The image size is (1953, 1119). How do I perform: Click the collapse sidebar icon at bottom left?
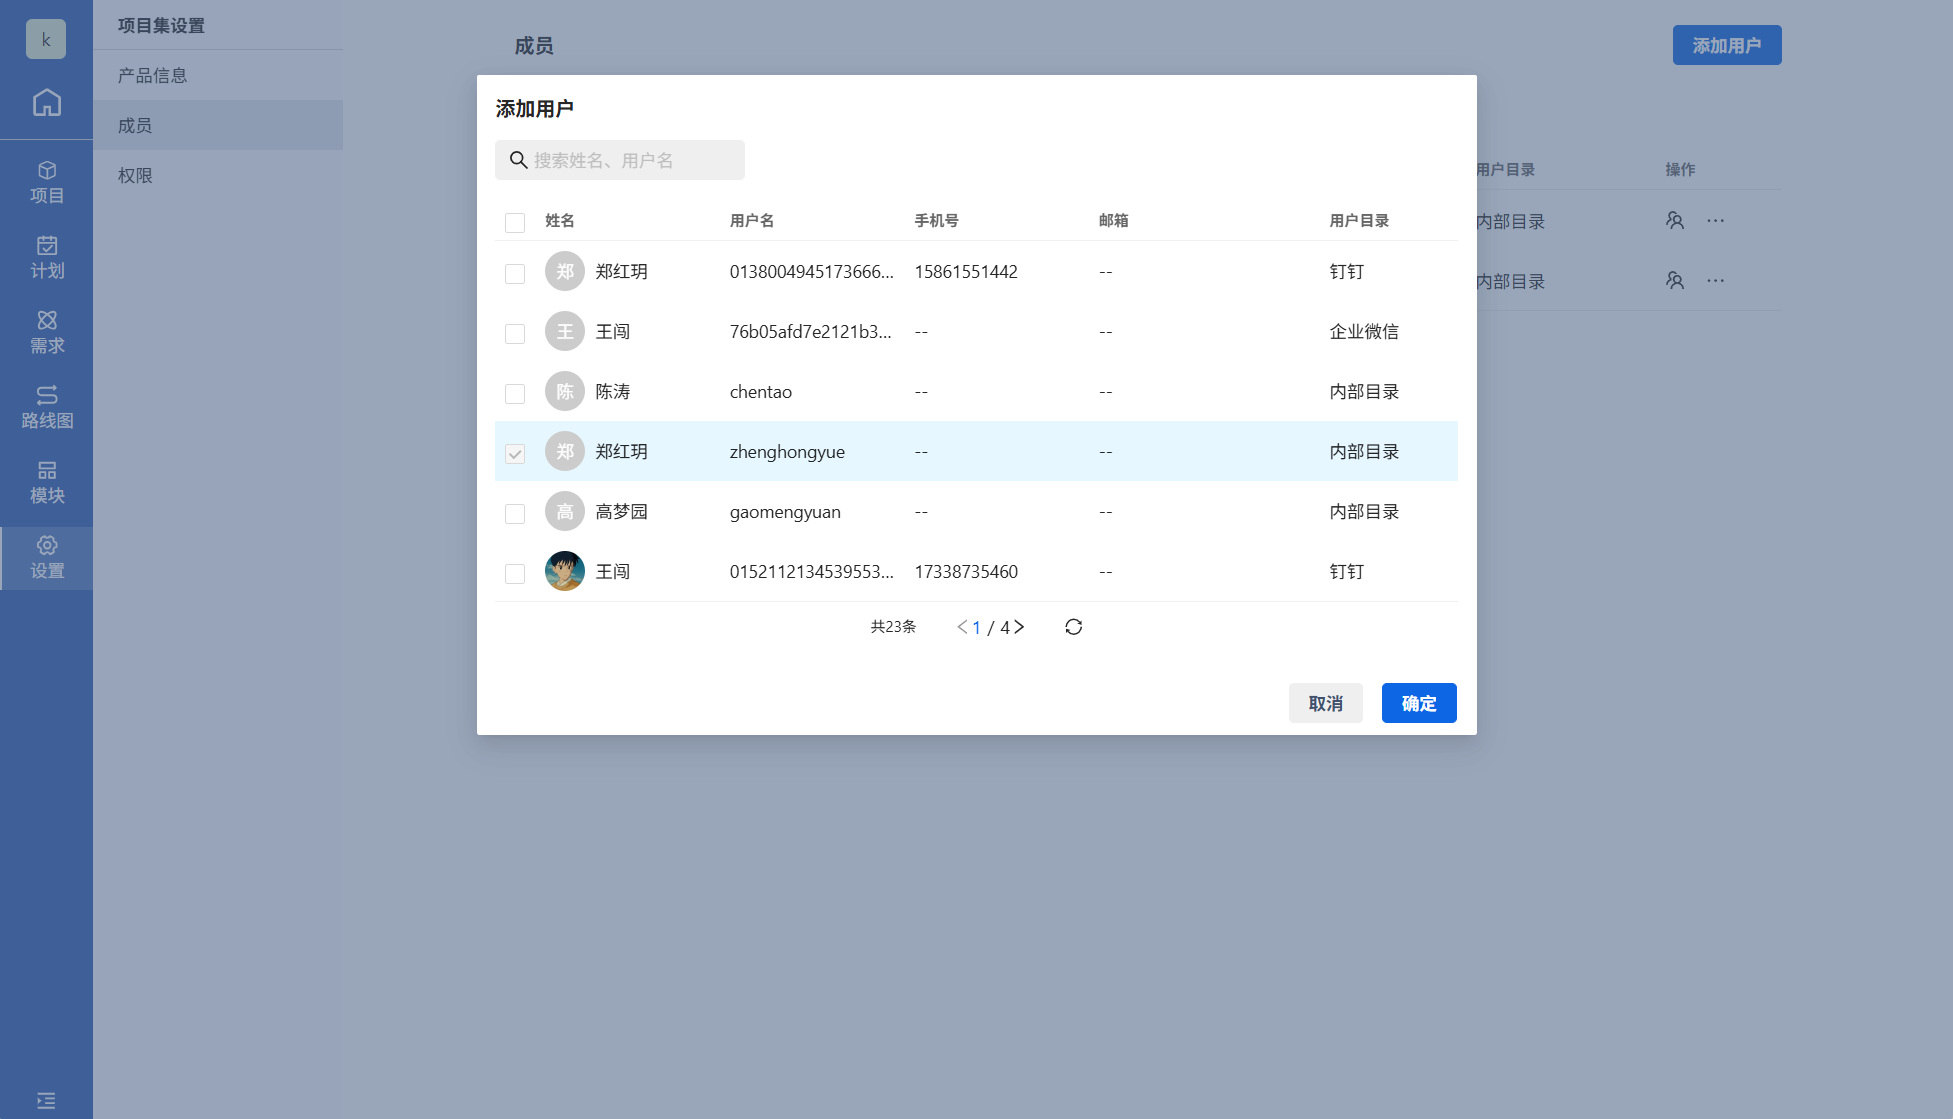click(x=46, y=1100)
